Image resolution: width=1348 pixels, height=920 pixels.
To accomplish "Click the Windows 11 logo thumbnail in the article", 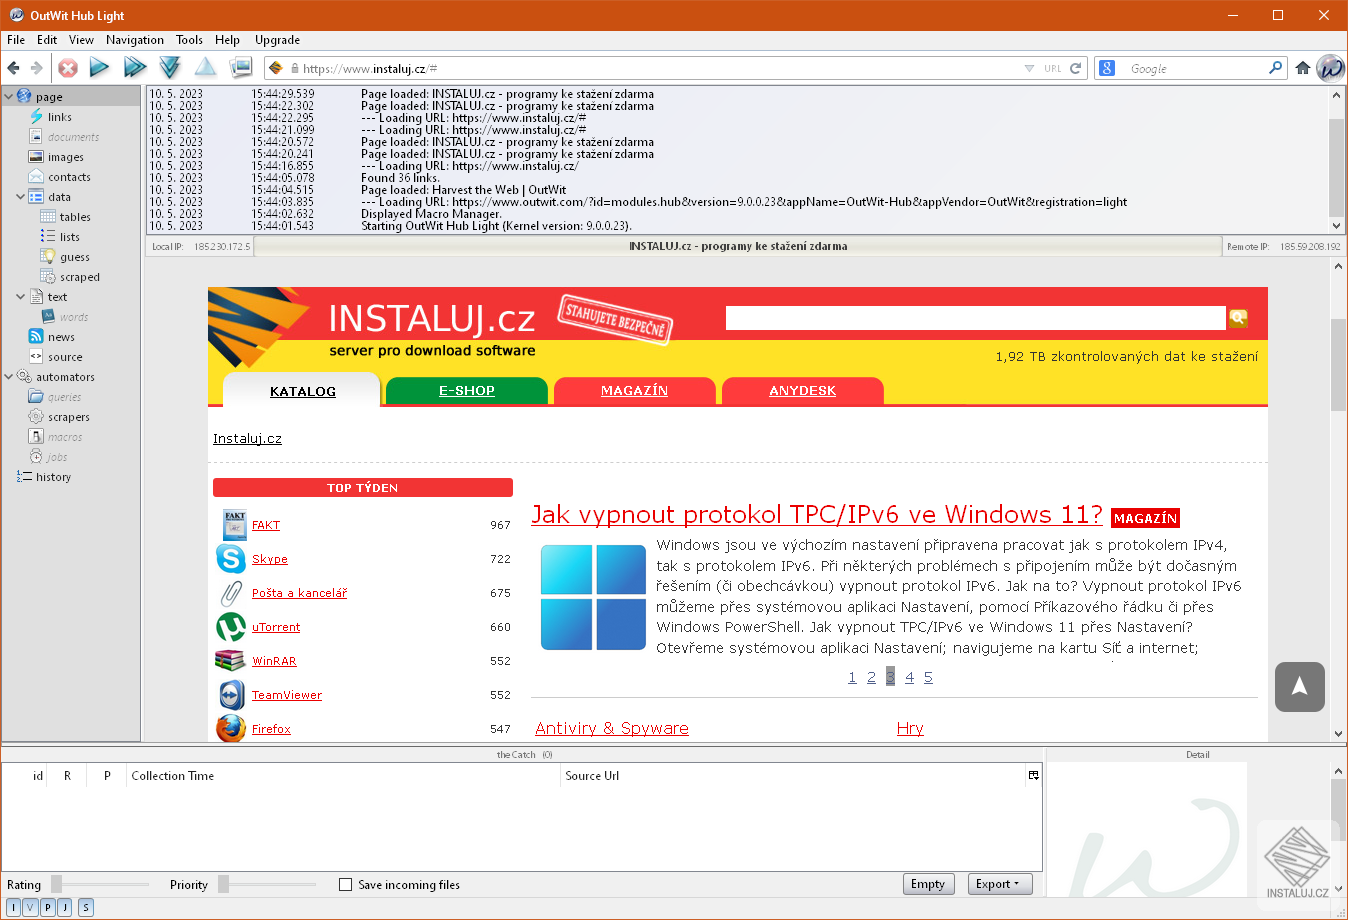I will click(x=593, y=597).
